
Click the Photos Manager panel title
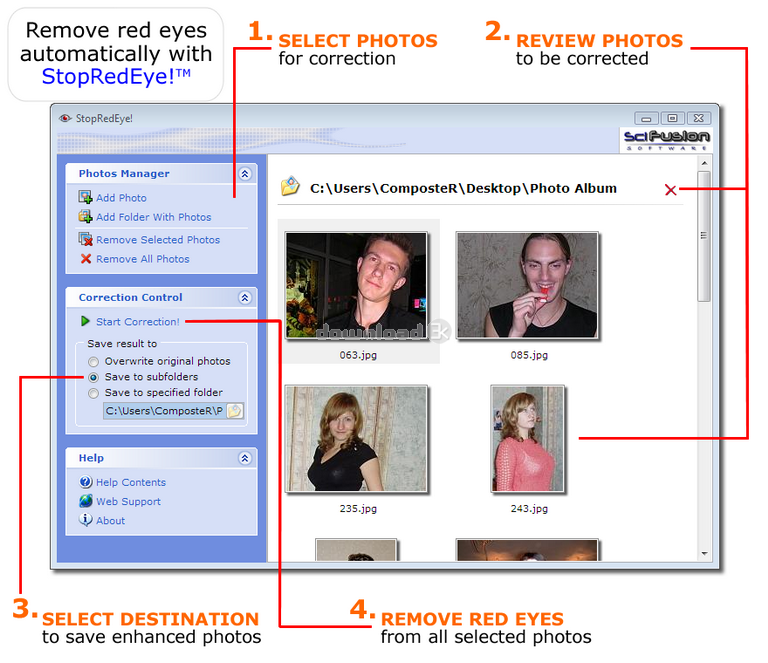124,173
